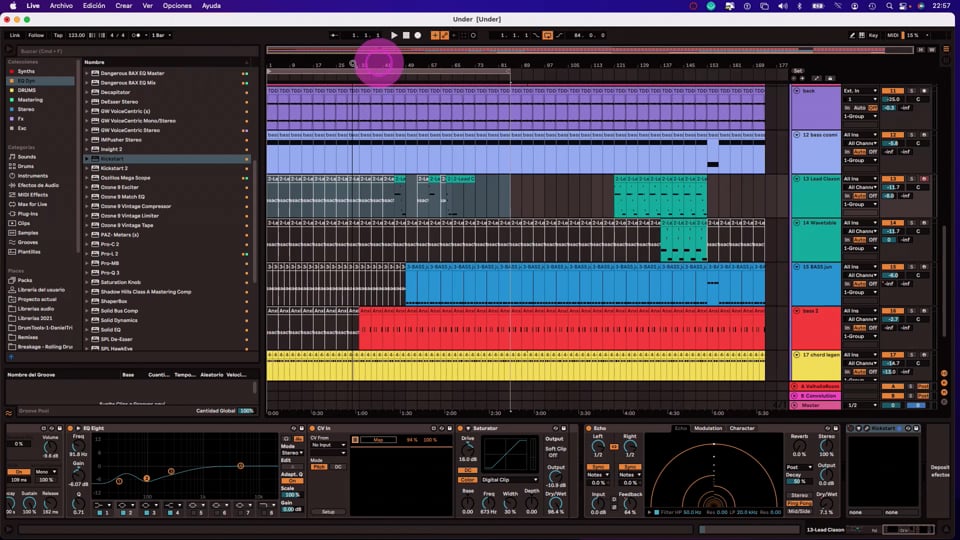
Task: Open the Instruments category
Action: [32, 176]
